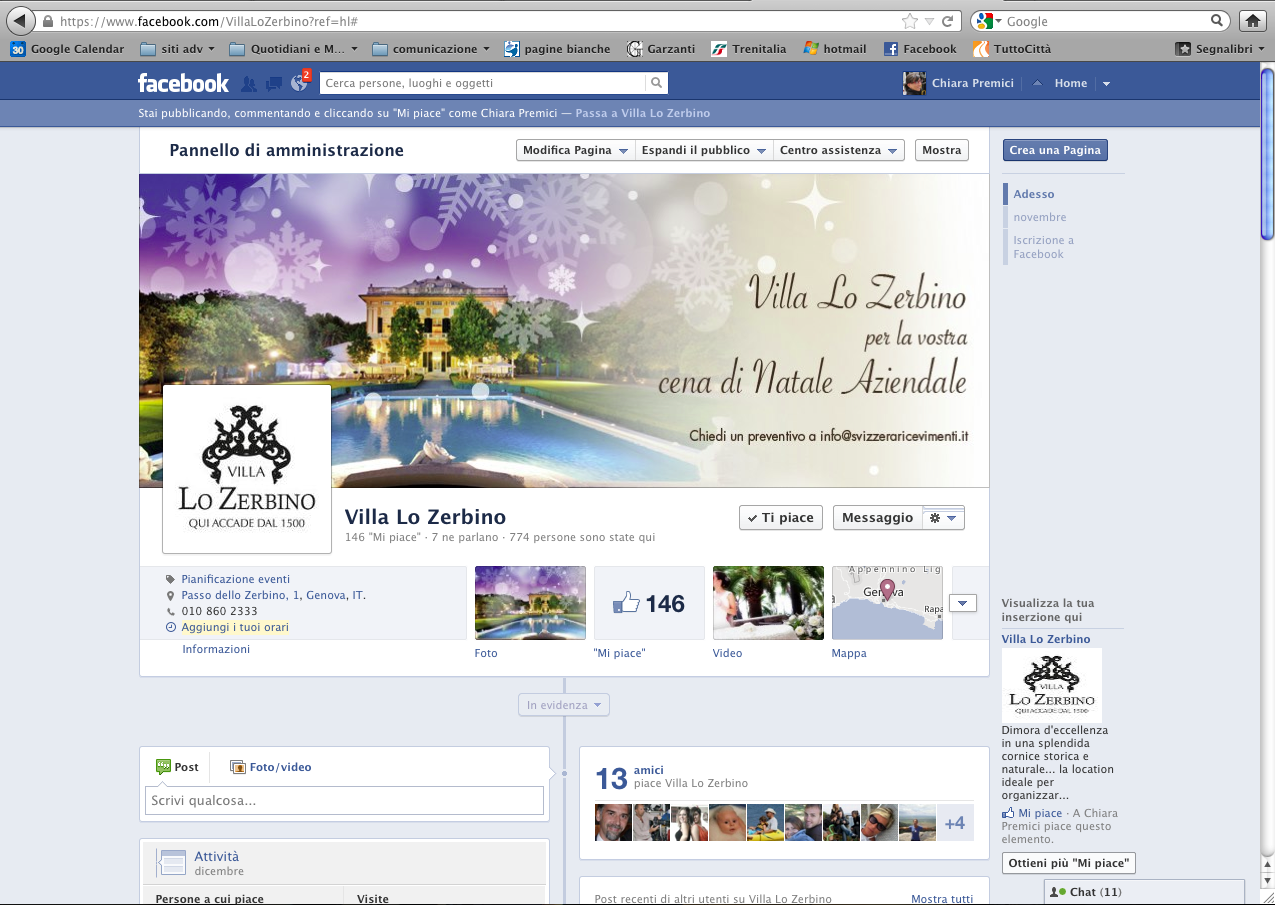Jump to Iscrizione a Facebook in timeline
Viewport: 1275px width, 905px height.
(x=1043, y=247)
